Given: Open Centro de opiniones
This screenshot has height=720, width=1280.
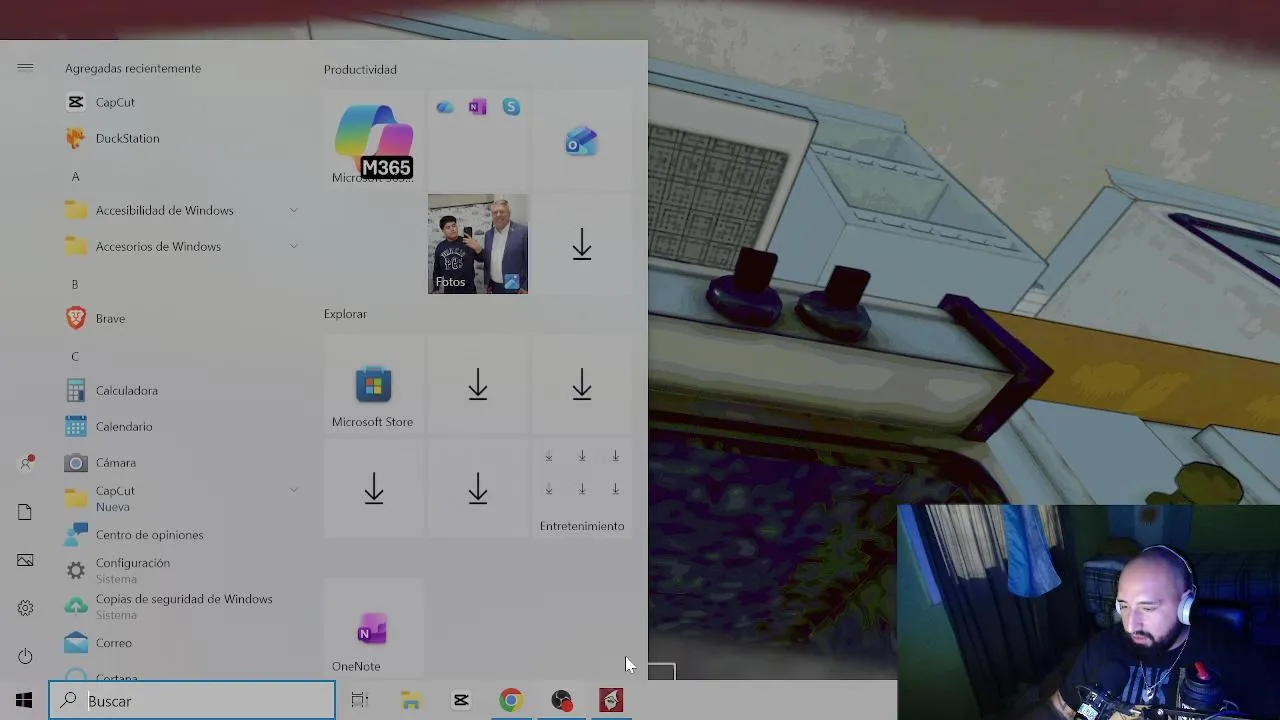Looking at the screenshot, I should [x=180, y=534].
